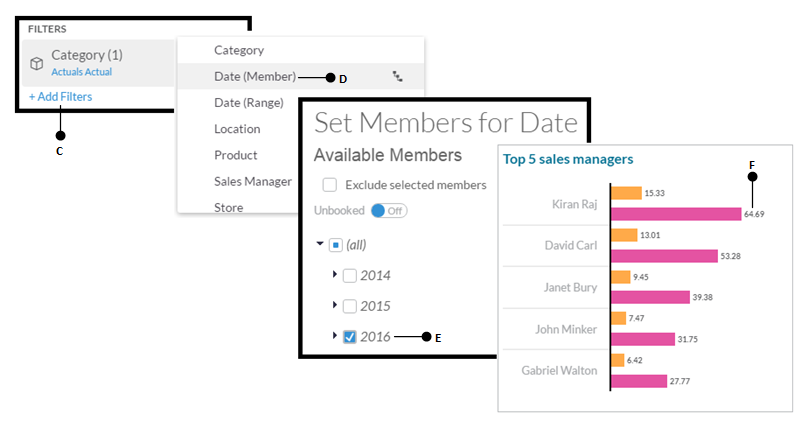Expand the 2016 year node
Viewport: 811px width, 429px height.
click(x=335, y=335)
